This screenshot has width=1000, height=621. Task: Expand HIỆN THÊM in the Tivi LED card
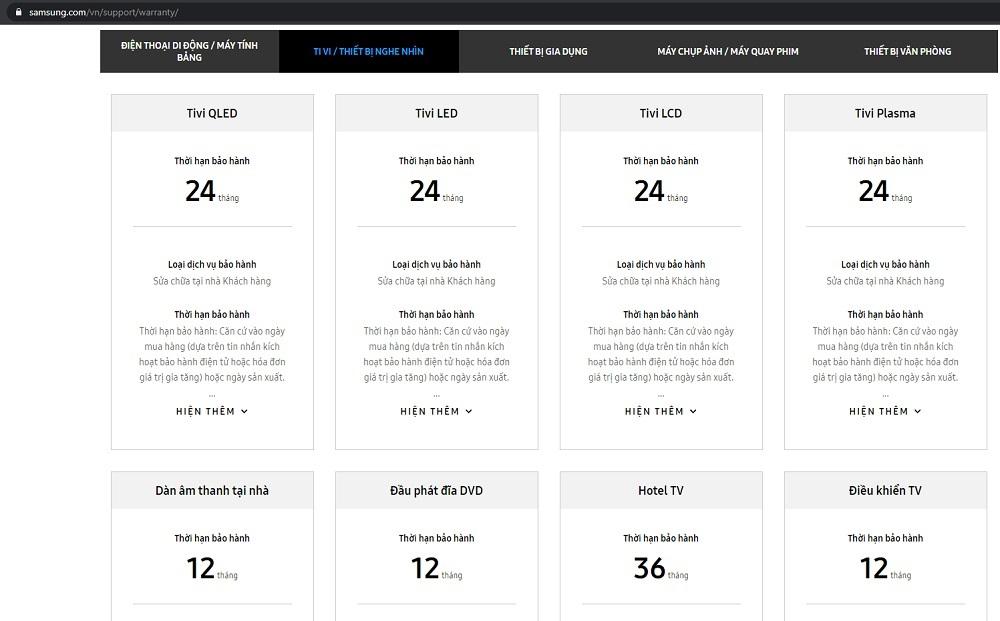pos(436,411)
